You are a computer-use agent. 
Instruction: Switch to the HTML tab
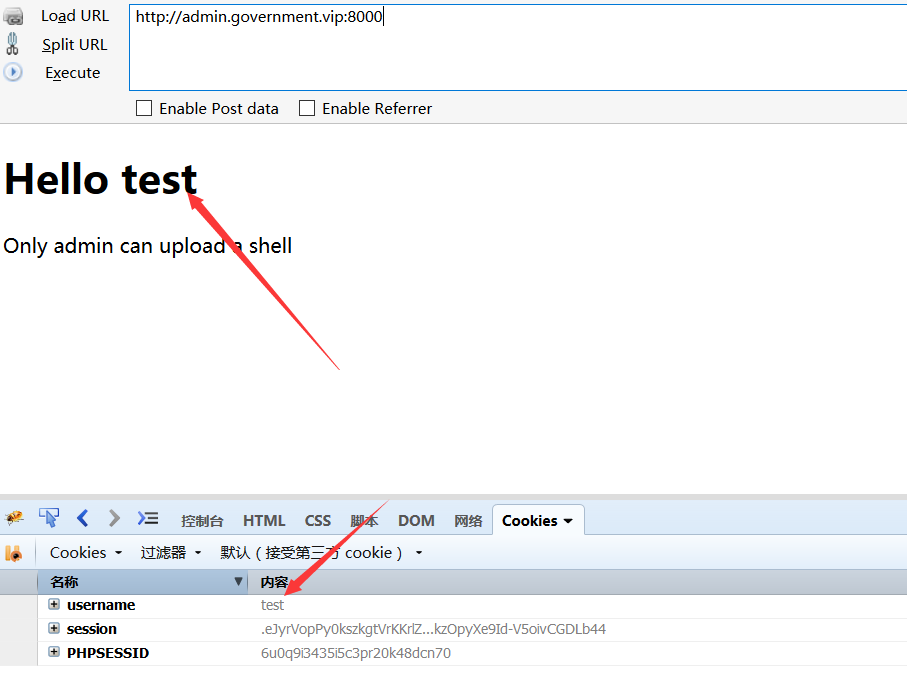pyautogui.click(x=264, y=521)
